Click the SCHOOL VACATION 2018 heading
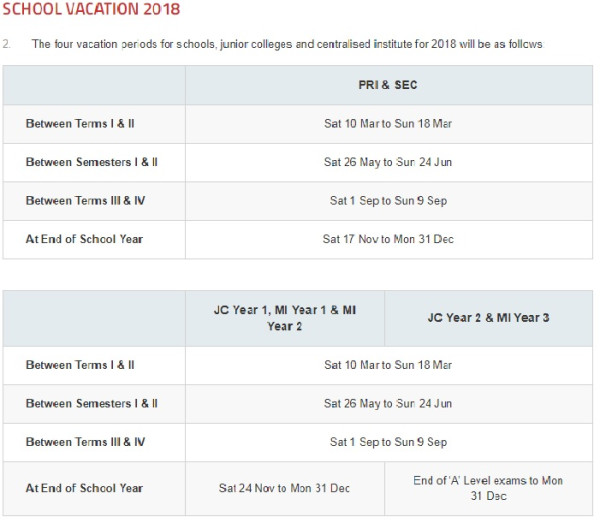 coord(91,9)
